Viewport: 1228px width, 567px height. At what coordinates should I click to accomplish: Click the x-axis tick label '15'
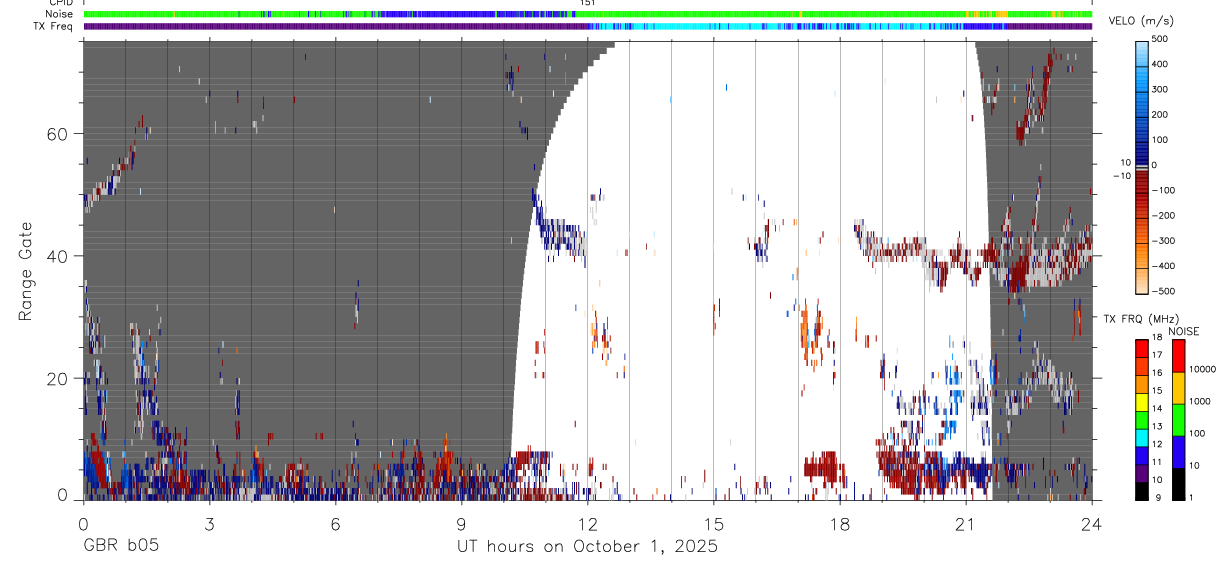coord(714,524)
